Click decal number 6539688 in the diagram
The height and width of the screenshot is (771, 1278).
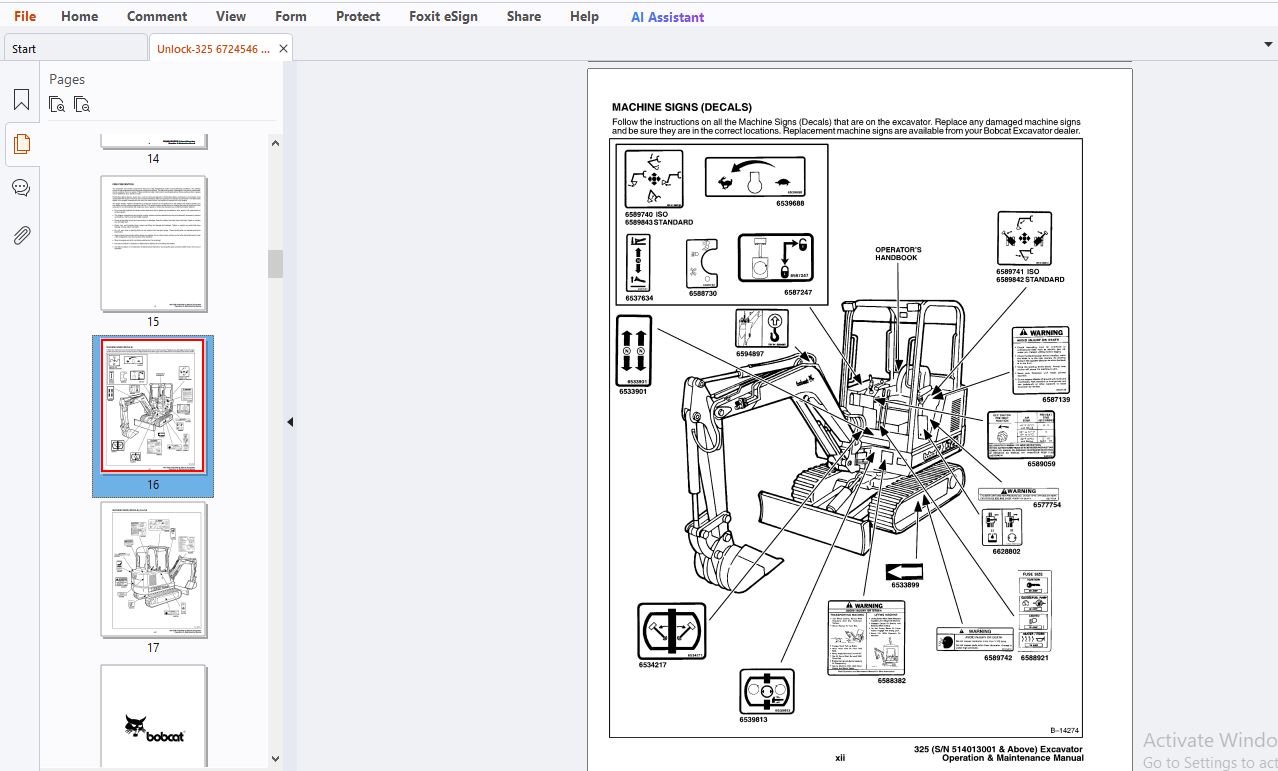pos(790,203)
